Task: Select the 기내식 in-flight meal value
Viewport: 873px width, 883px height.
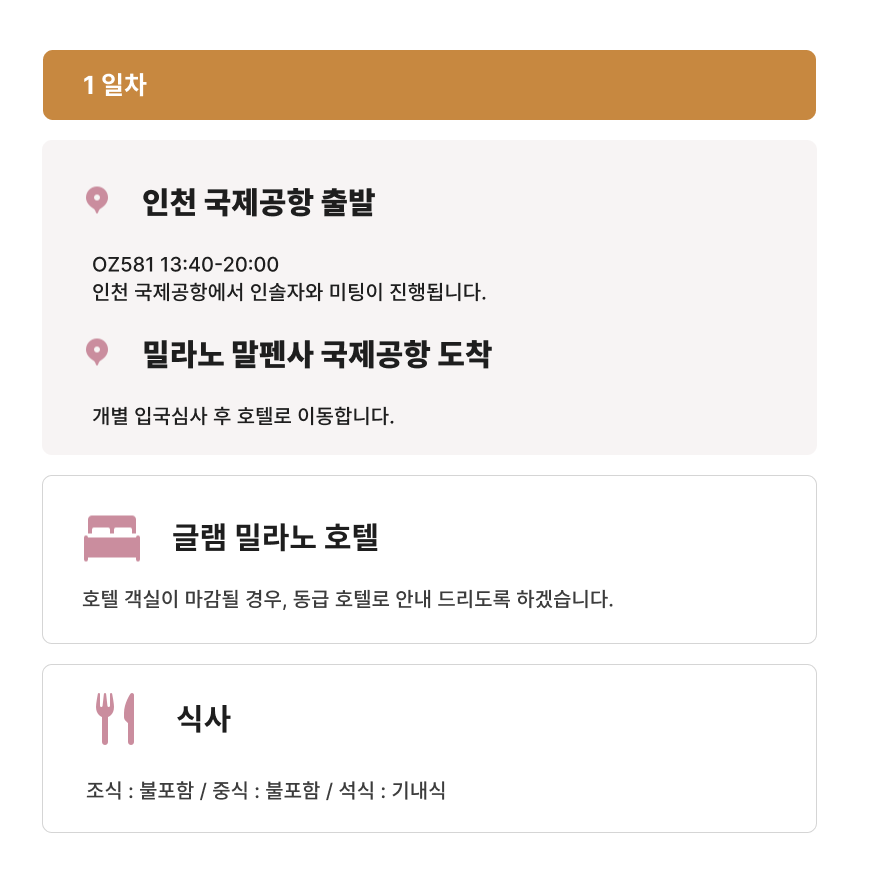Action: point(418,791)
